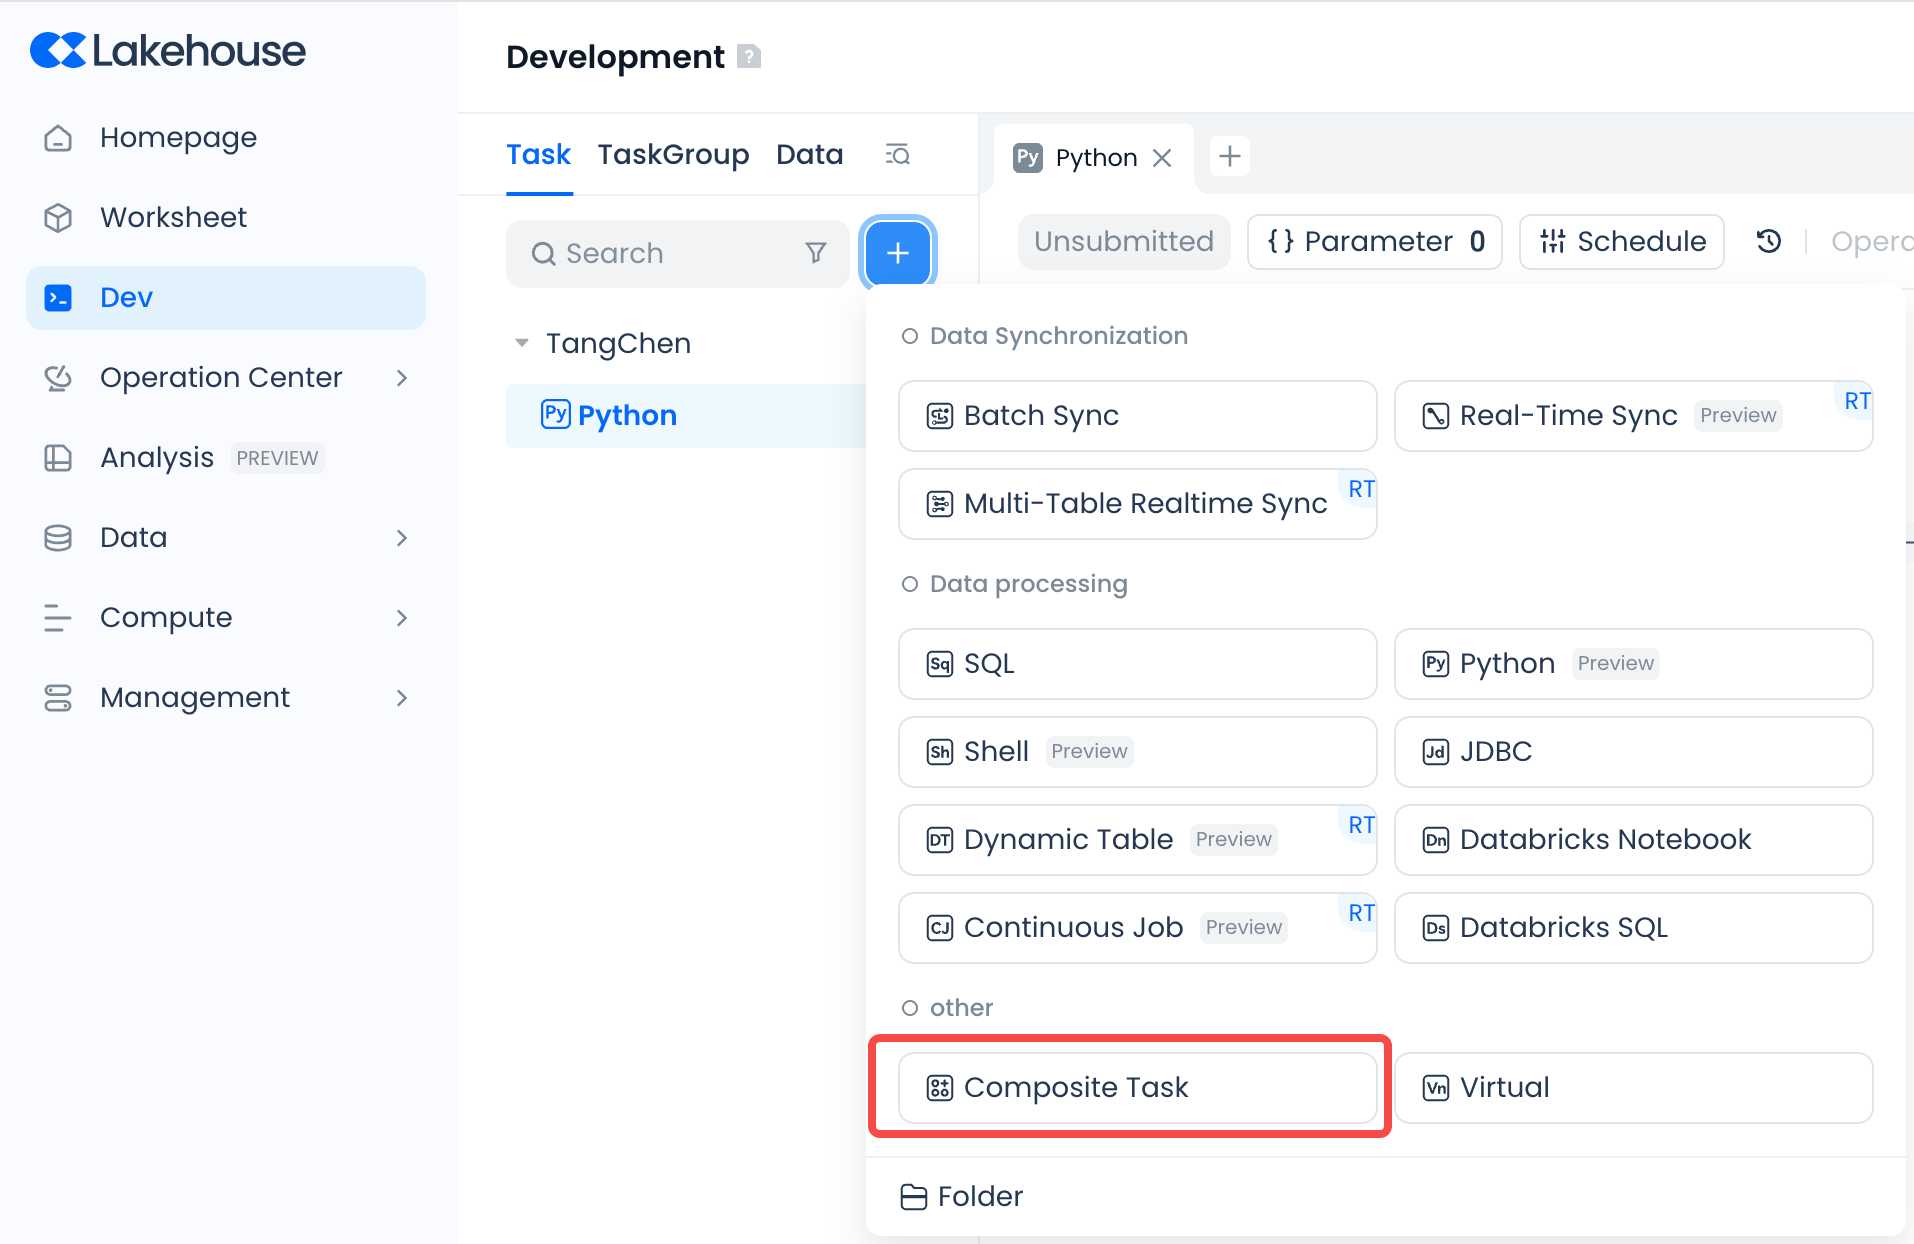Image resolution: width=1914 pixels, height=1244 pixels.
Task: Switch to the TaskGroup tab
Action: coord(673,155)
